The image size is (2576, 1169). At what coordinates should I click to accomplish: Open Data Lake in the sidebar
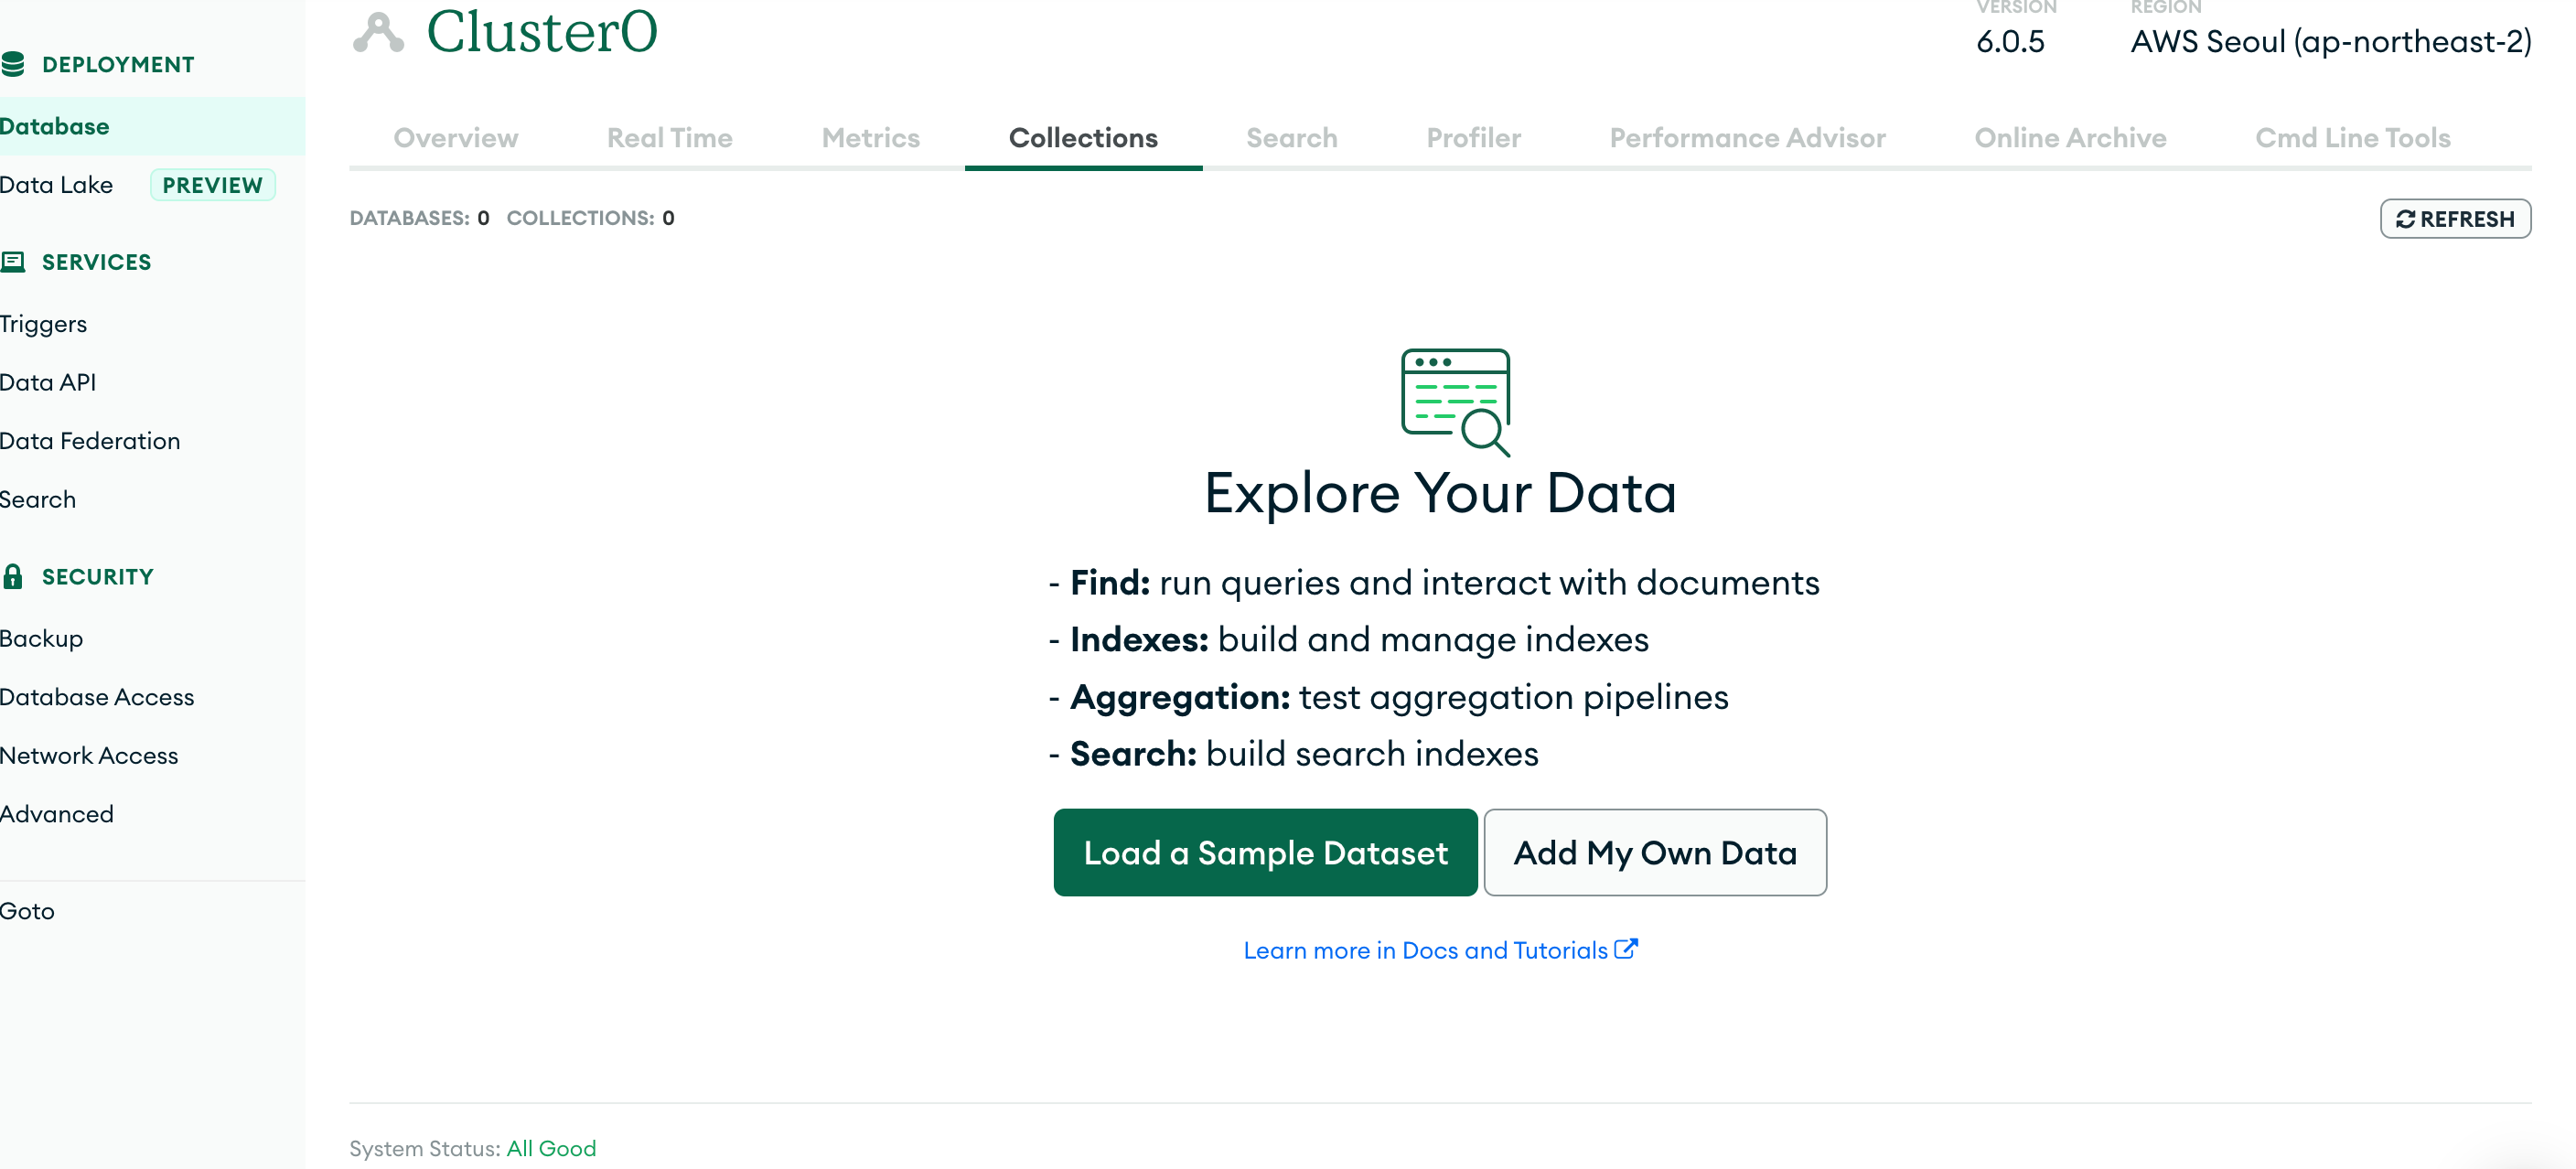(x=56, y=185)
